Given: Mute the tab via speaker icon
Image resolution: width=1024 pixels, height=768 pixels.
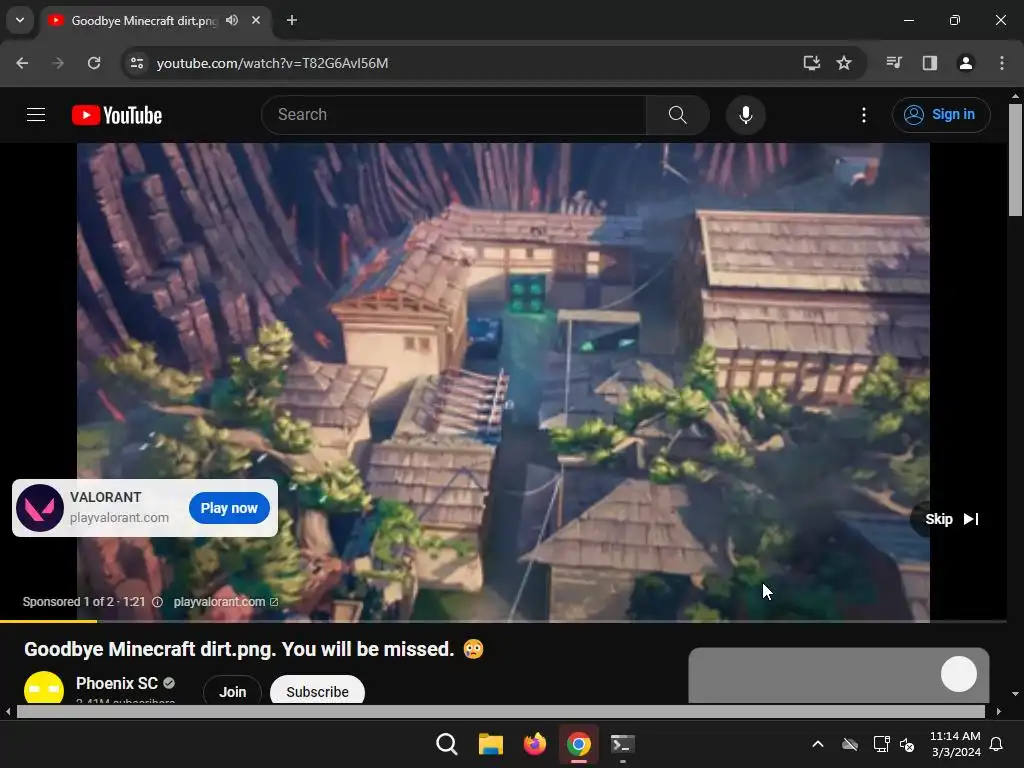Looking at the screenshot, I should 232,20.
